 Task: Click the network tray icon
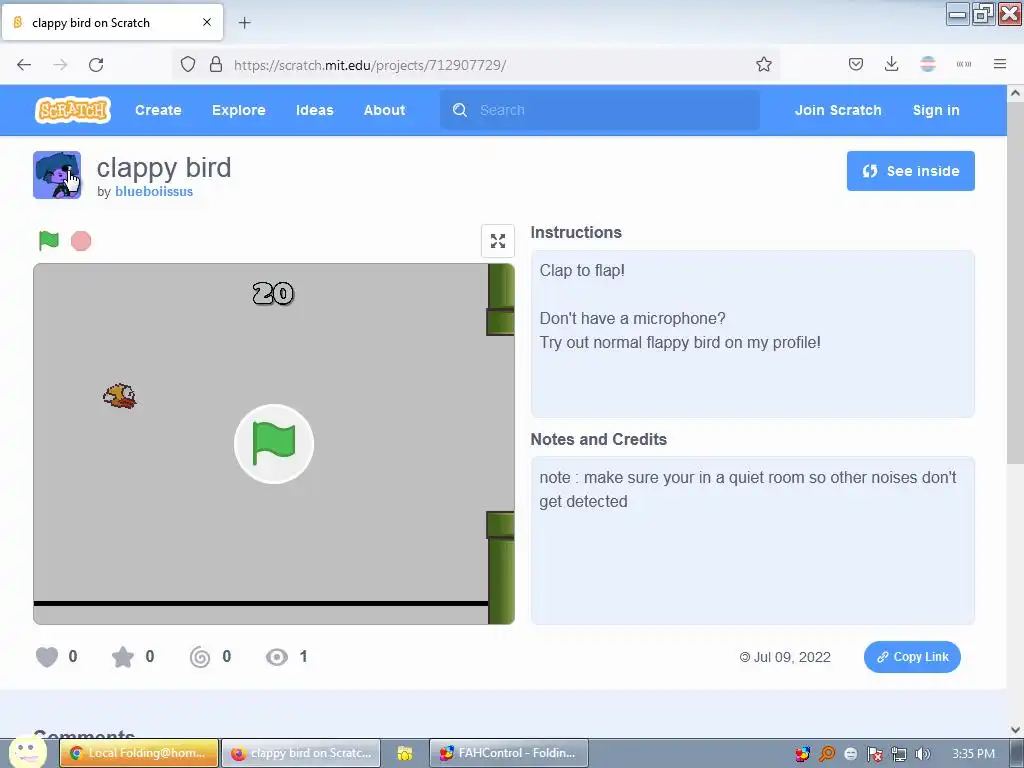click(x=899, y=754)
